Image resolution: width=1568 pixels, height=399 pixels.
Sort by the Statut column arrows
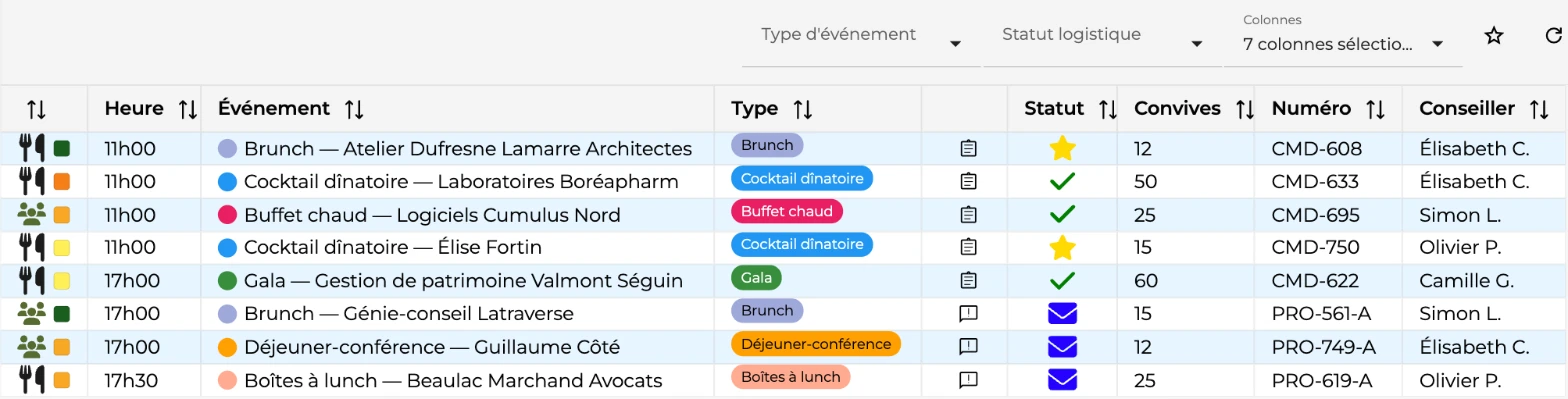tap(1108, 109)
